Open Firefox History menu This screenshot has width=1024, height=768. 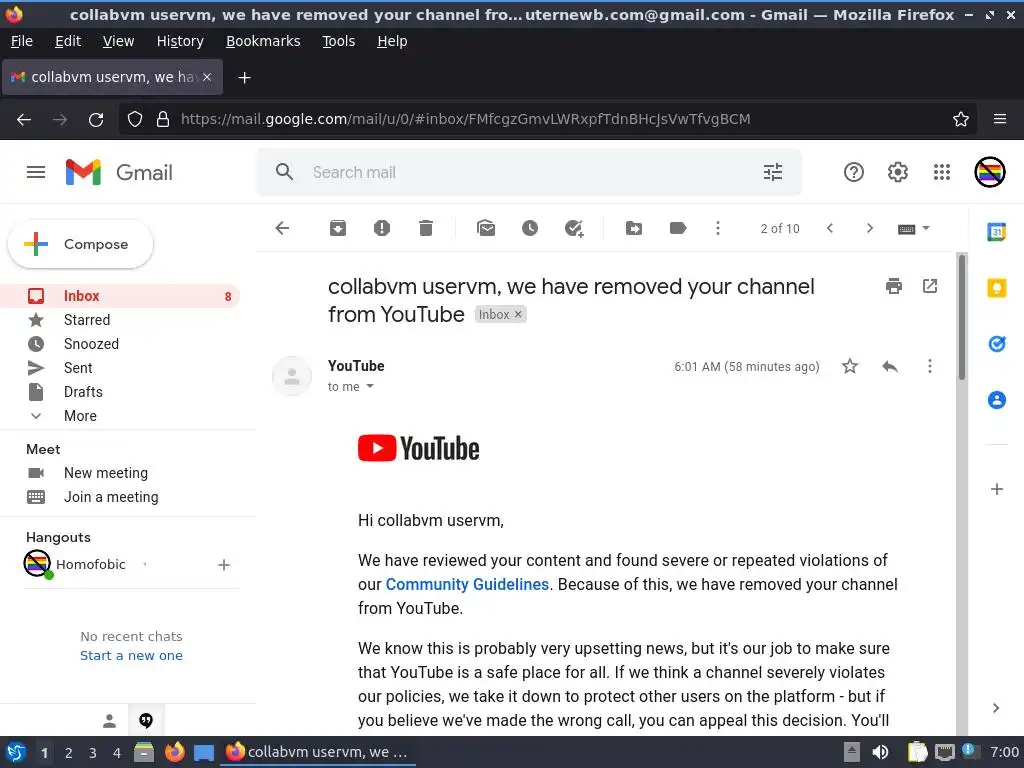[x=180, y=41]
